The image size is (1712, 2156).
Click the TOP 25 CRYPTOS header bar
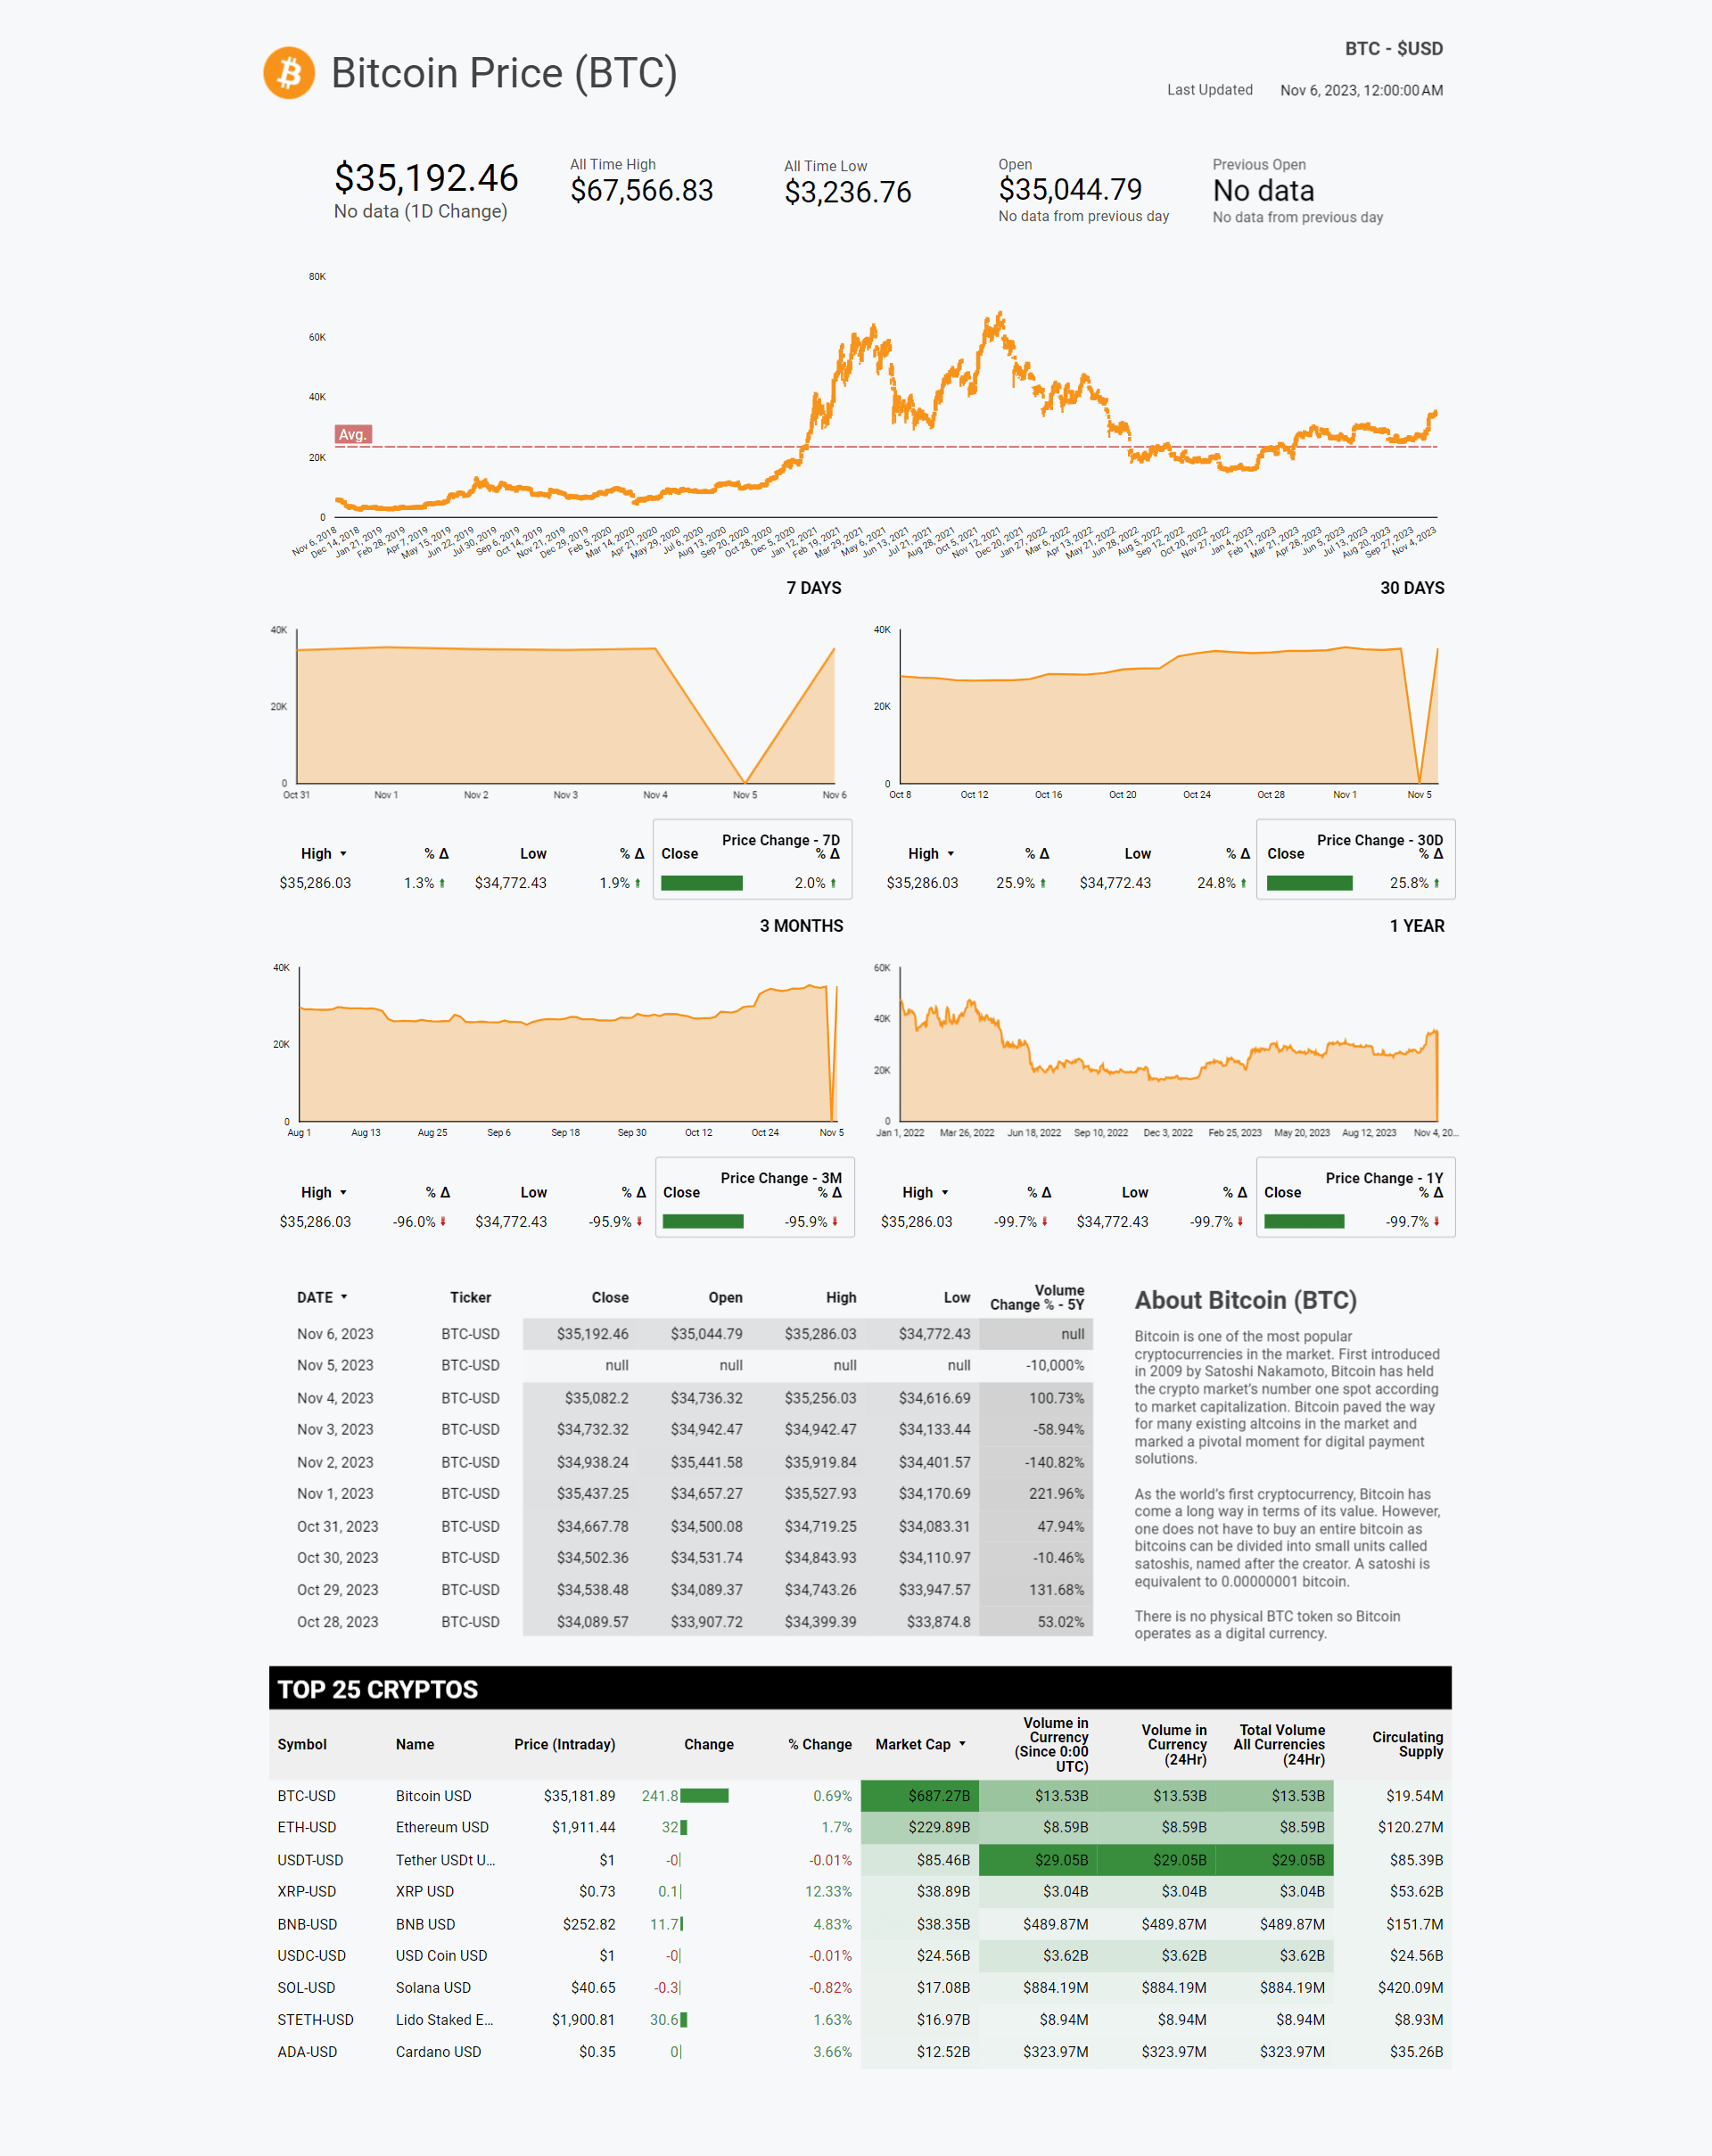pyautogui.click(x=860, y=1688)
